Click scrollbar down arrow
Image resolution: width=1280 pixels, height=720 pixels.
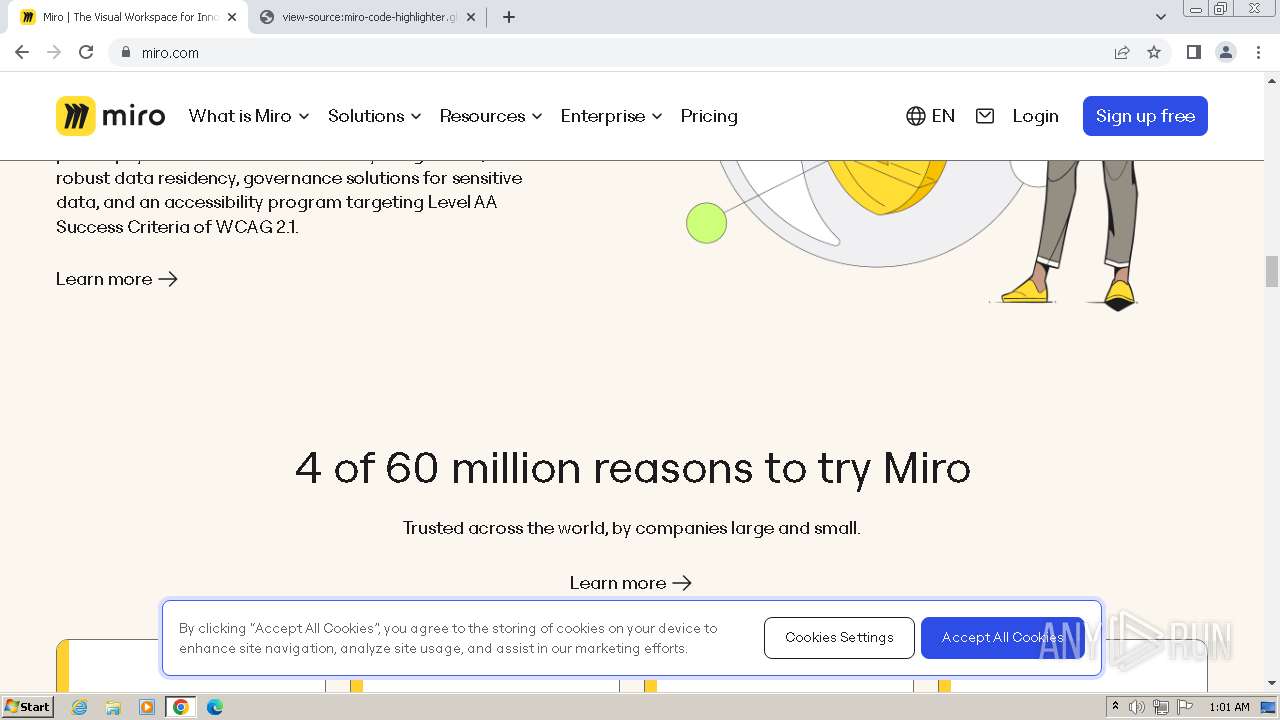pyautogui.click(x=1272, y=683)
